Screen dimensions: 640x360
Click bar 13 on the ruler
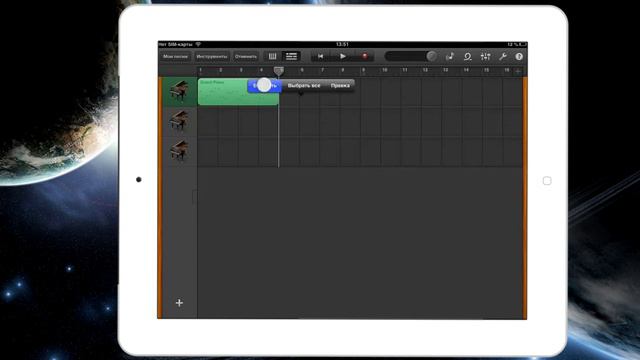445,70
